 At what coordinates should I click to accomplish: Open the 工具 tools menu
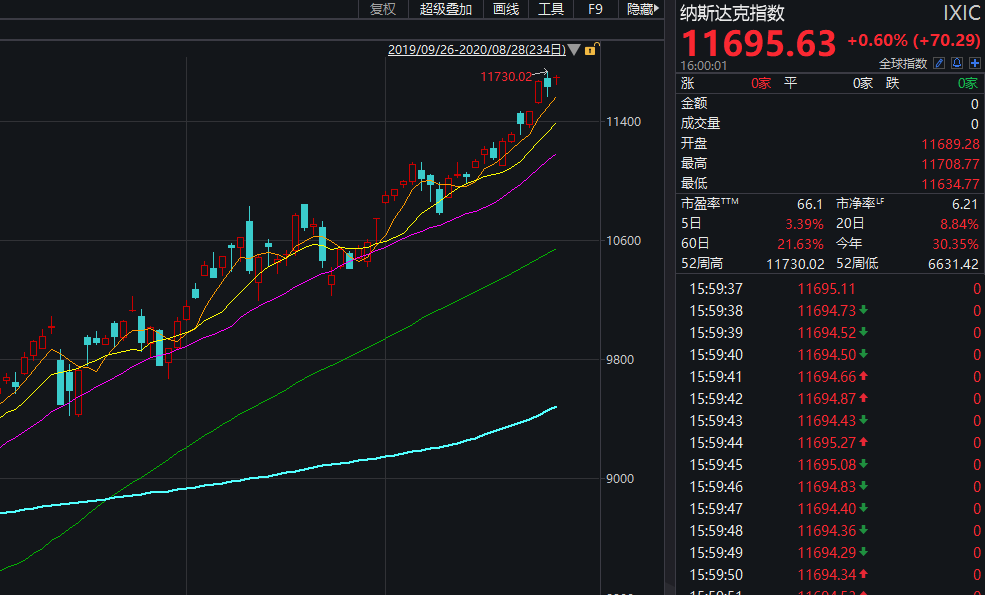click(551, 9)
